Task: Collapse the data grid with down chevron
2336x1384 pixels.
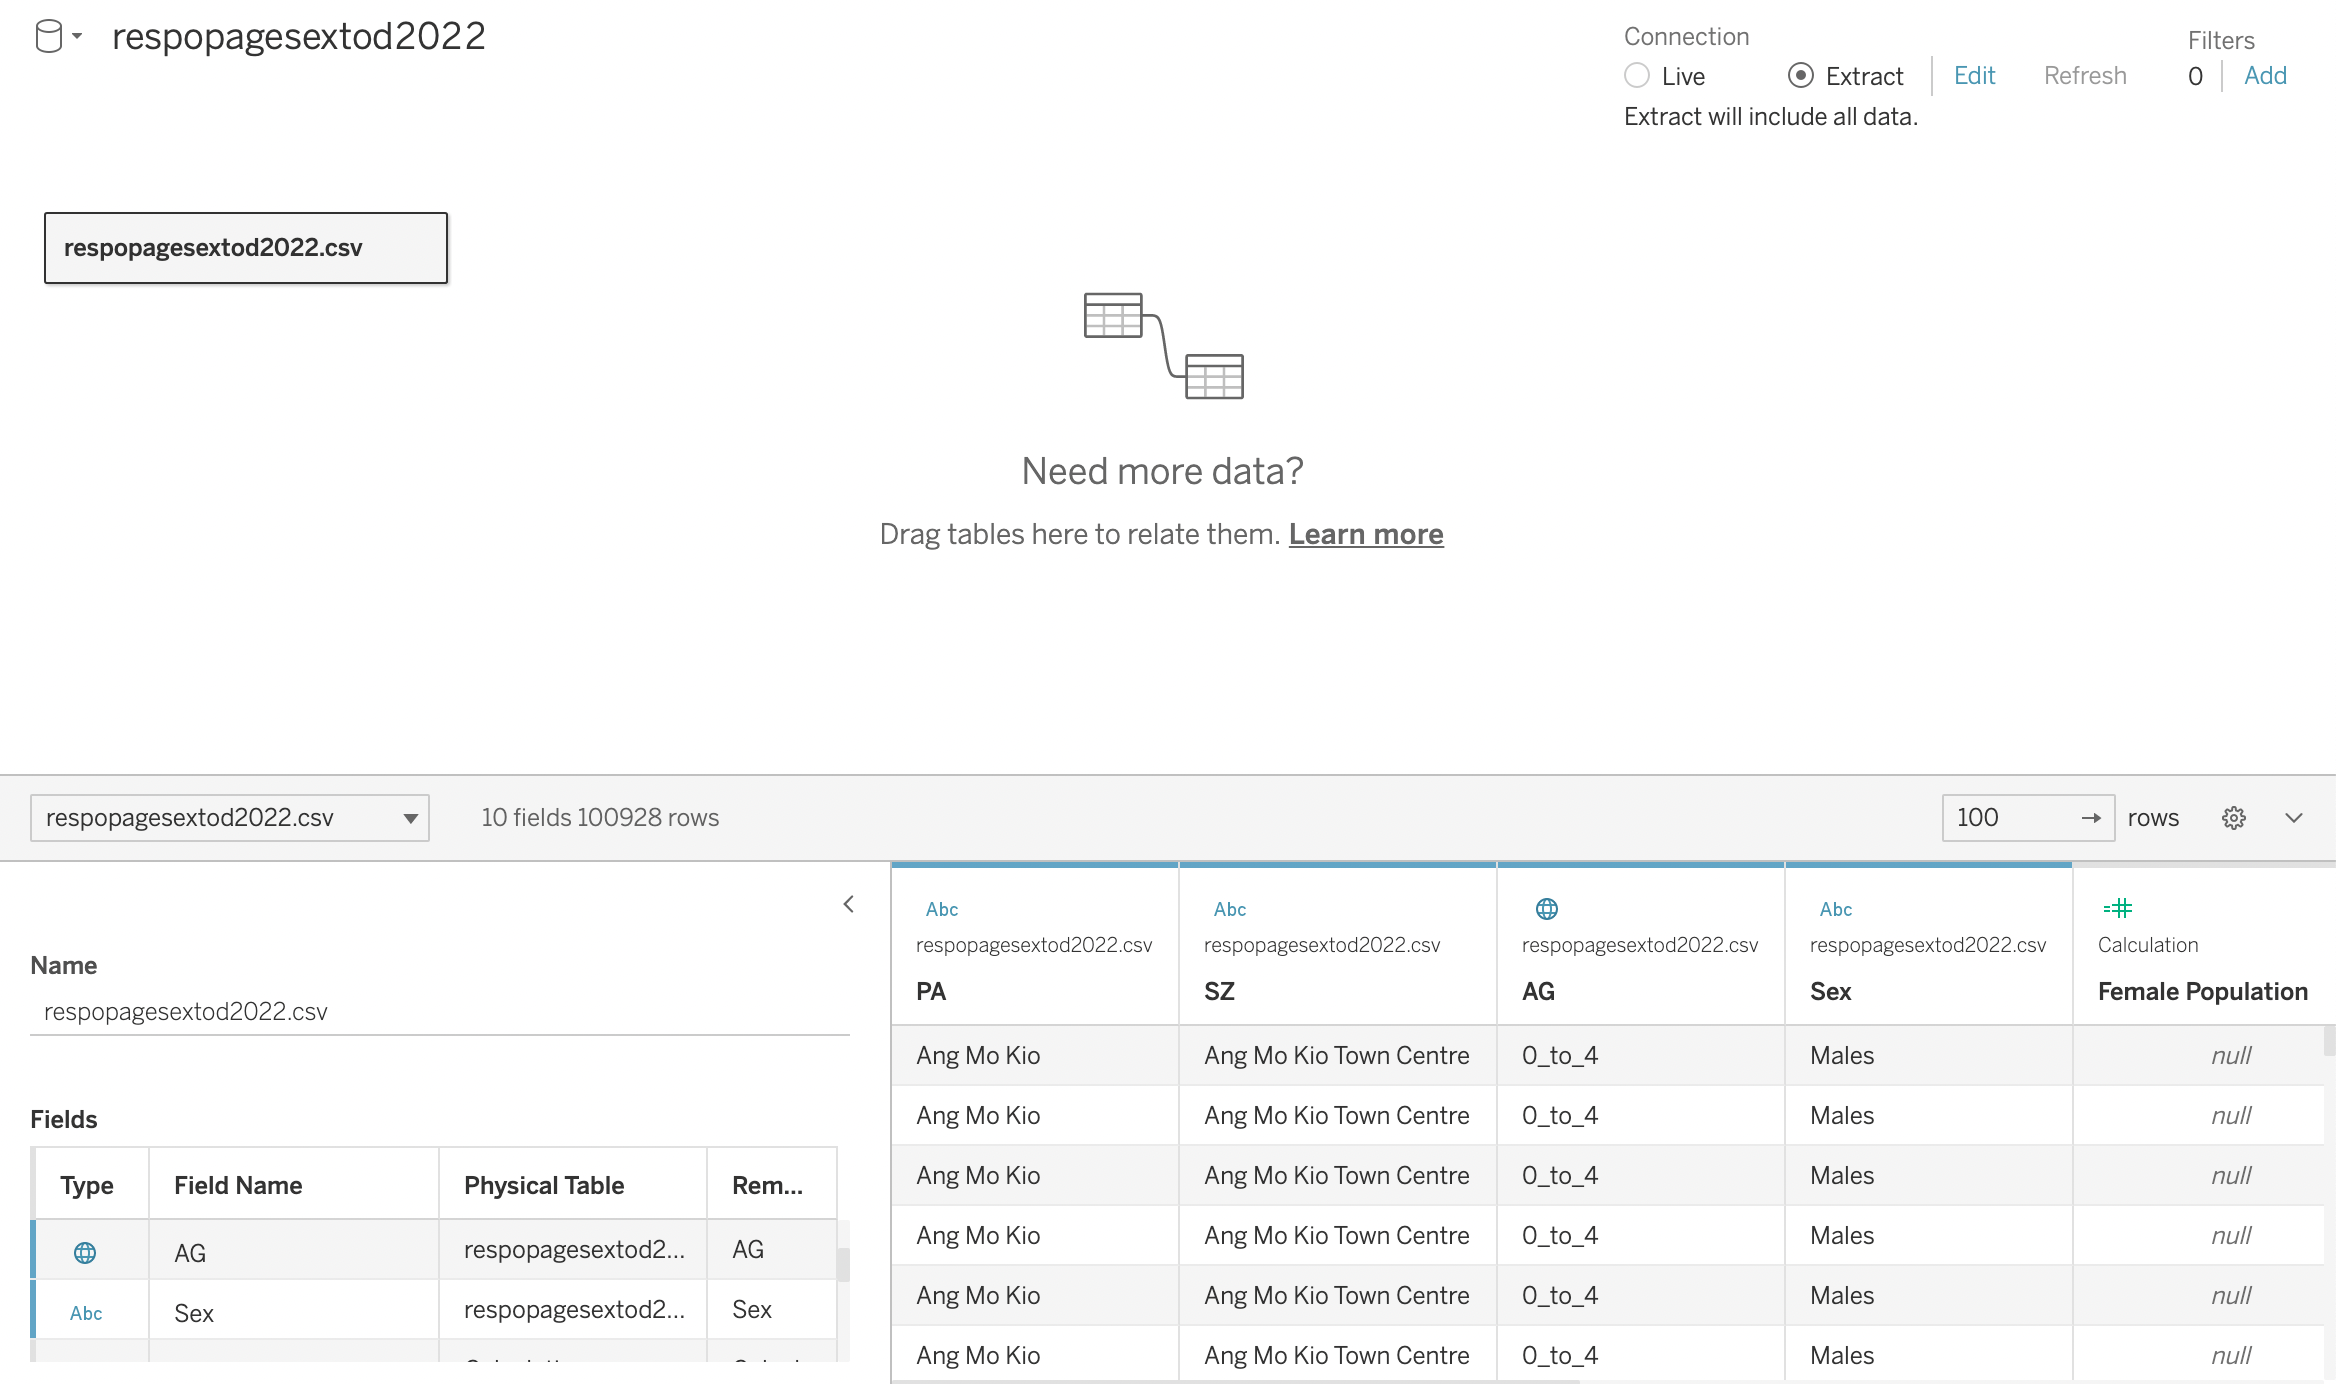Action: point(2294,818)
